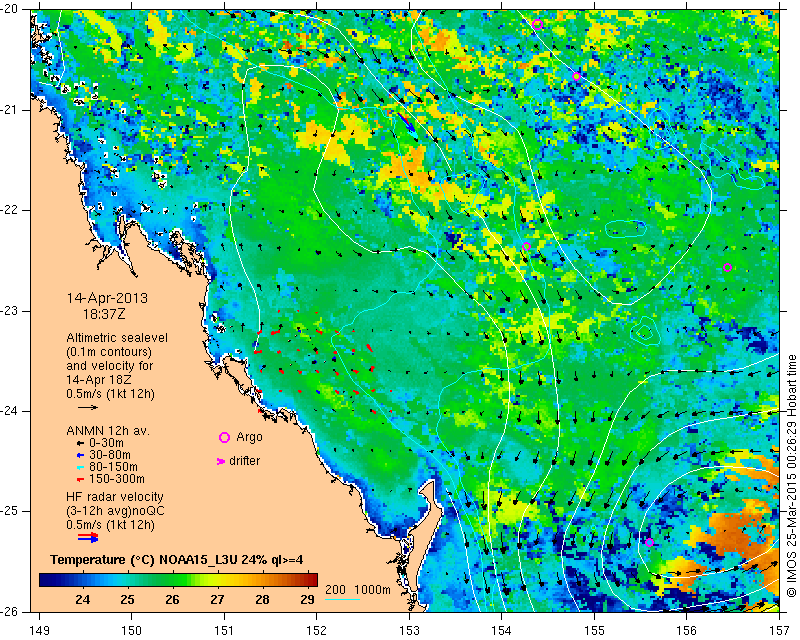Click the cyan line sample under 200
This screenshot has width=800, height=640.
click(x=342, y=599)
